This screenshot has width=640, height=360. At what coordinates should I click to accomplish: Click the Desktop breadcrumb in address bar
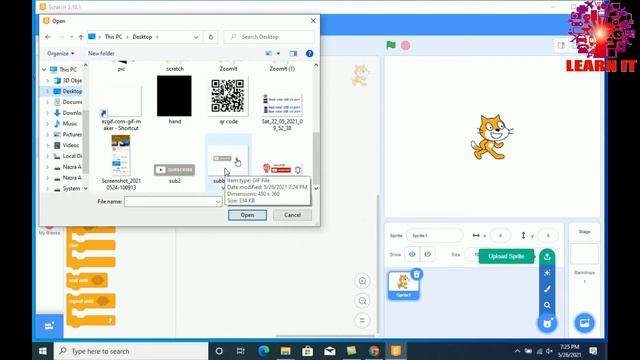click(142, 37)
